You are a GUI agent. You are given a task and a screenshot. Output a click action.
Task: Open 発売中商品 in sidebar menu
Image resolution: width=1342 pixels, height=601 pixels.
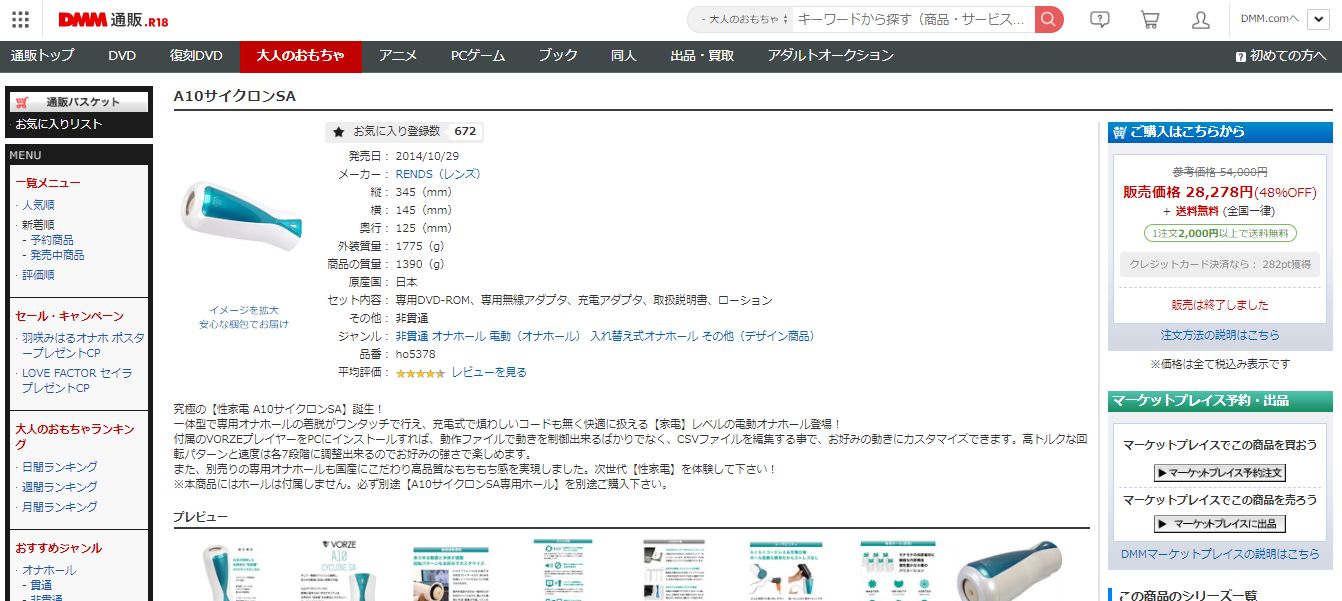point(58,255)
